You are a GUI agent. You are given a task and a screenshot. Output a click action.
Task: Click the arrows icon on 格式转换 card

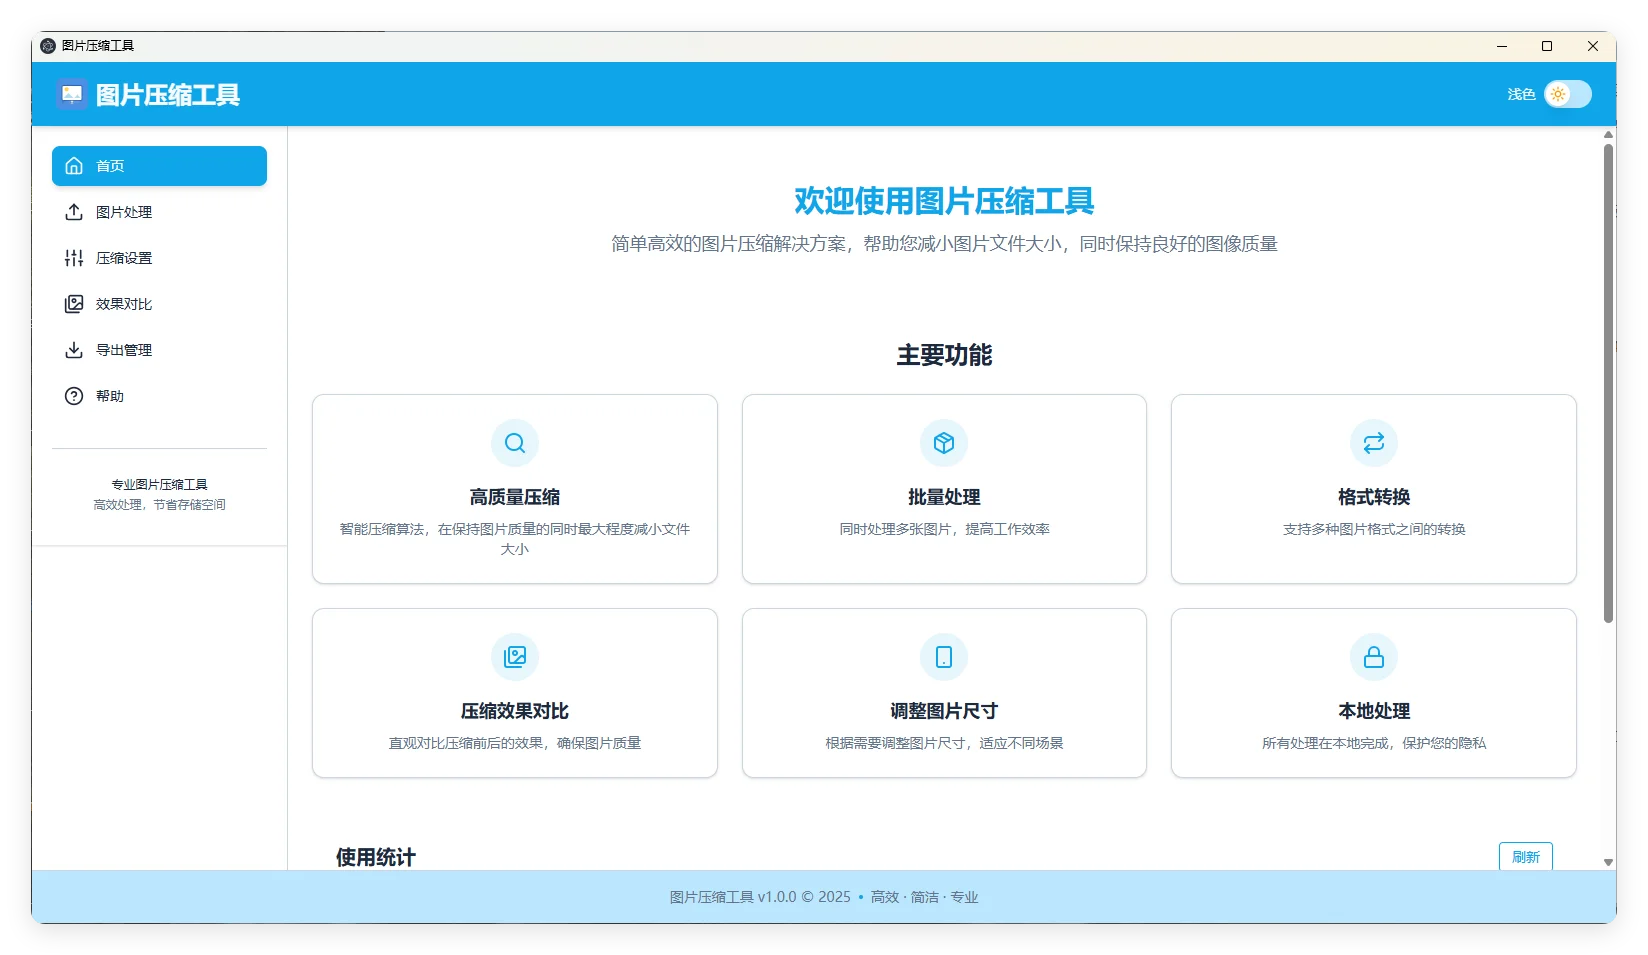1373,443
